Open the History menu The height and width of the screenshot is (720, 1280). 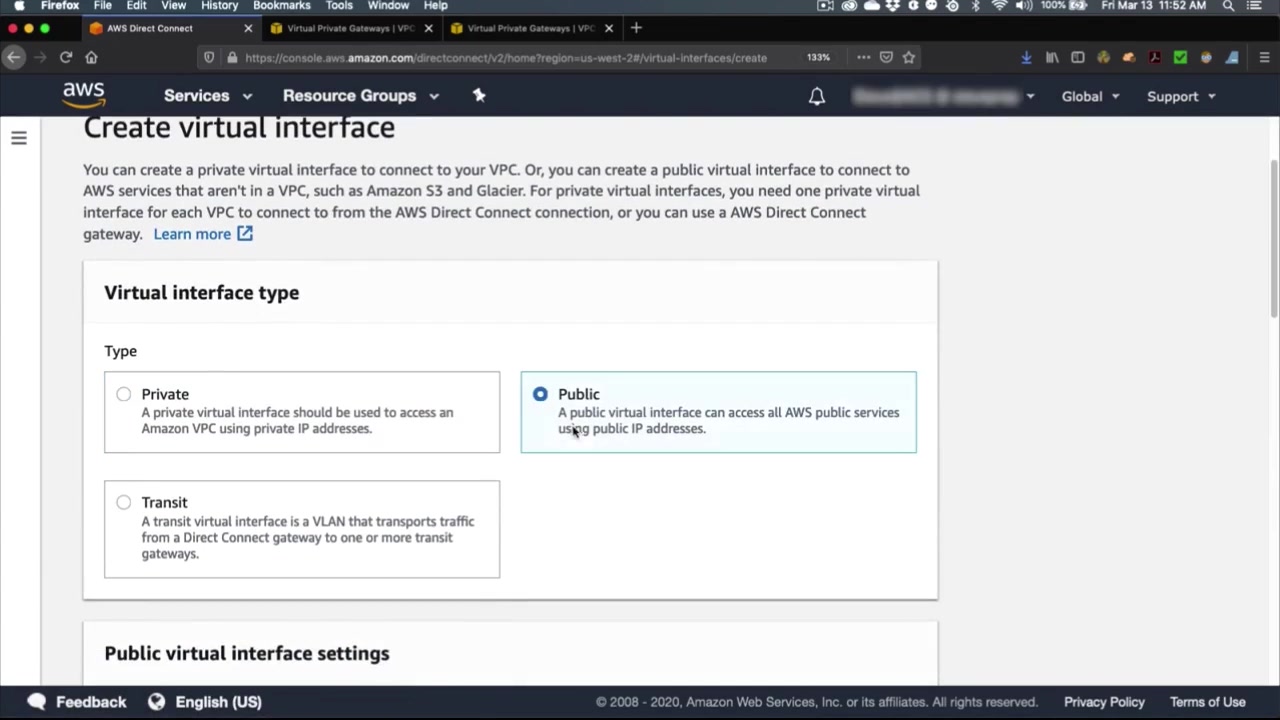(x=220, y=6)
